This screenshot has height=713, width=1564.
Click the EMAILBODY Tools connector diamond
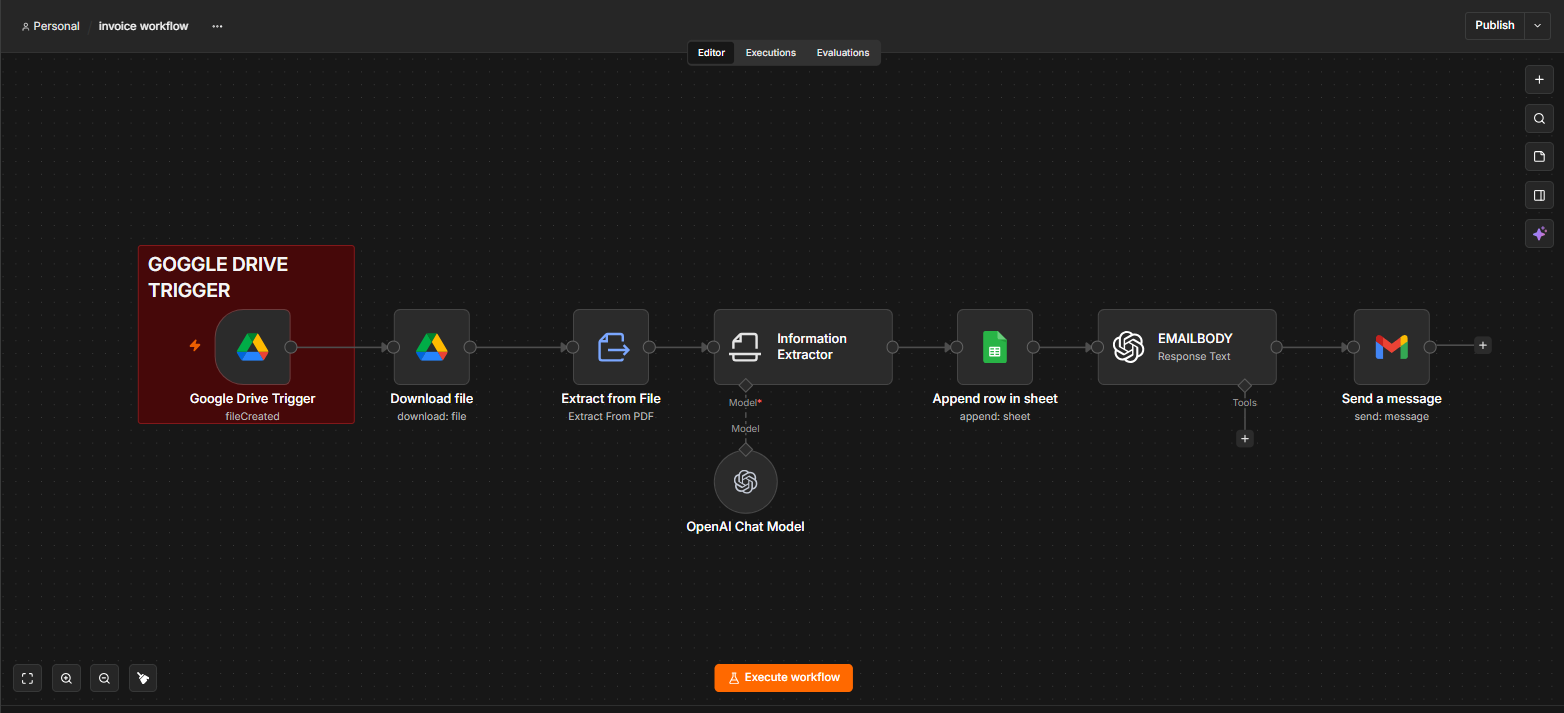[1245, 385]
